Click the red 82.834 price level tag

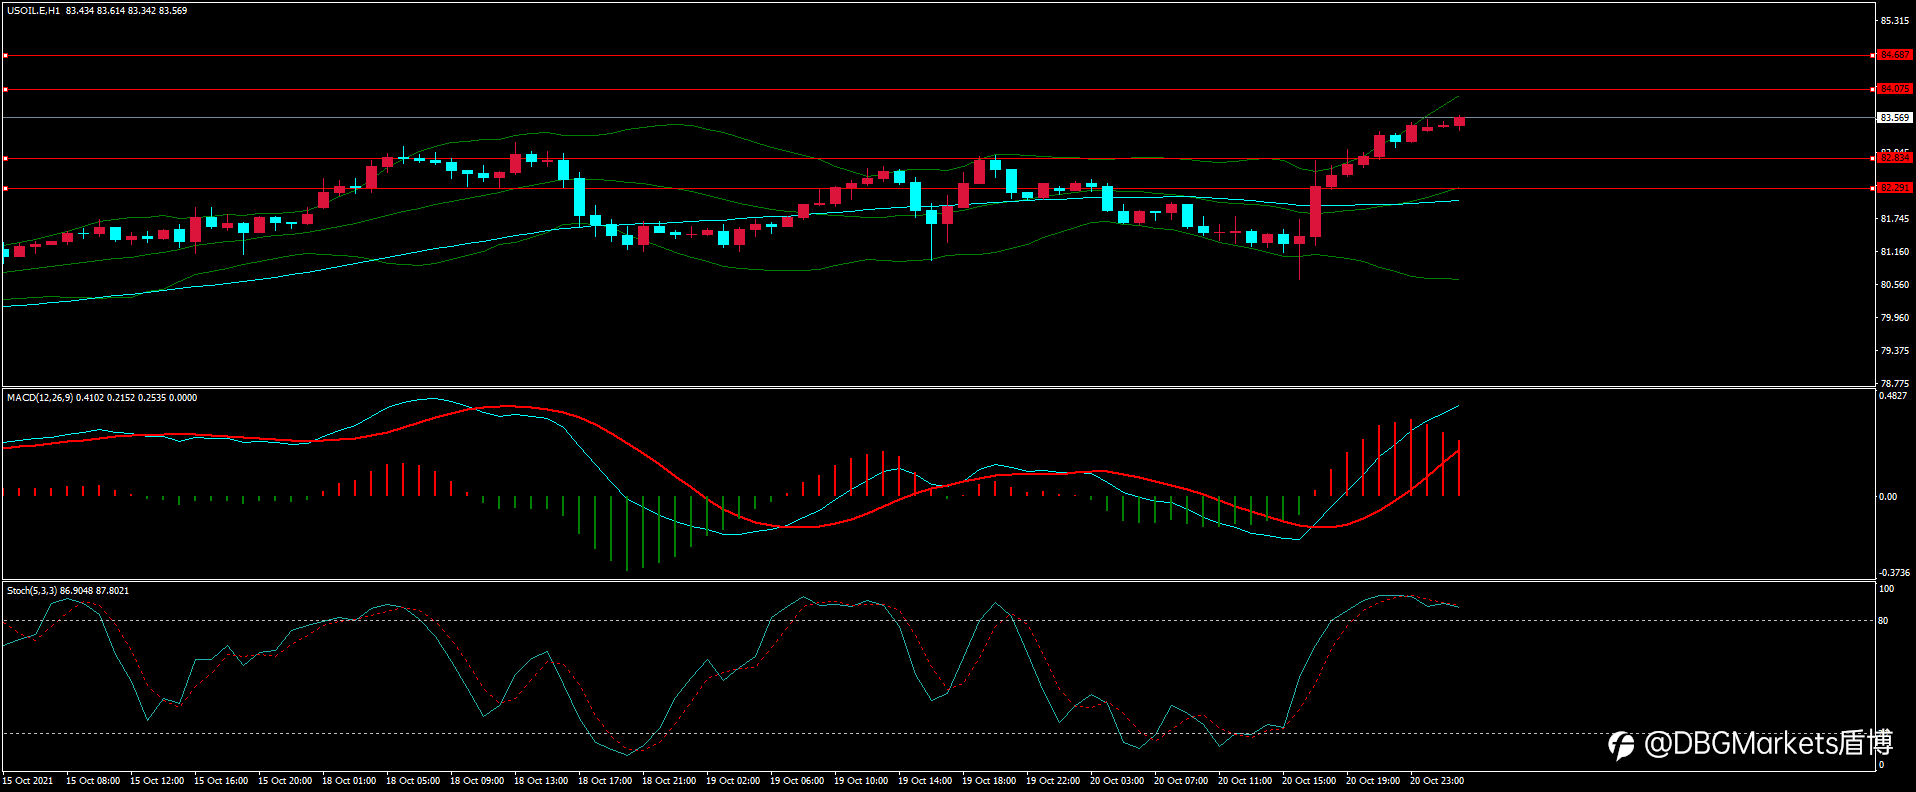tap(1895, 158)
